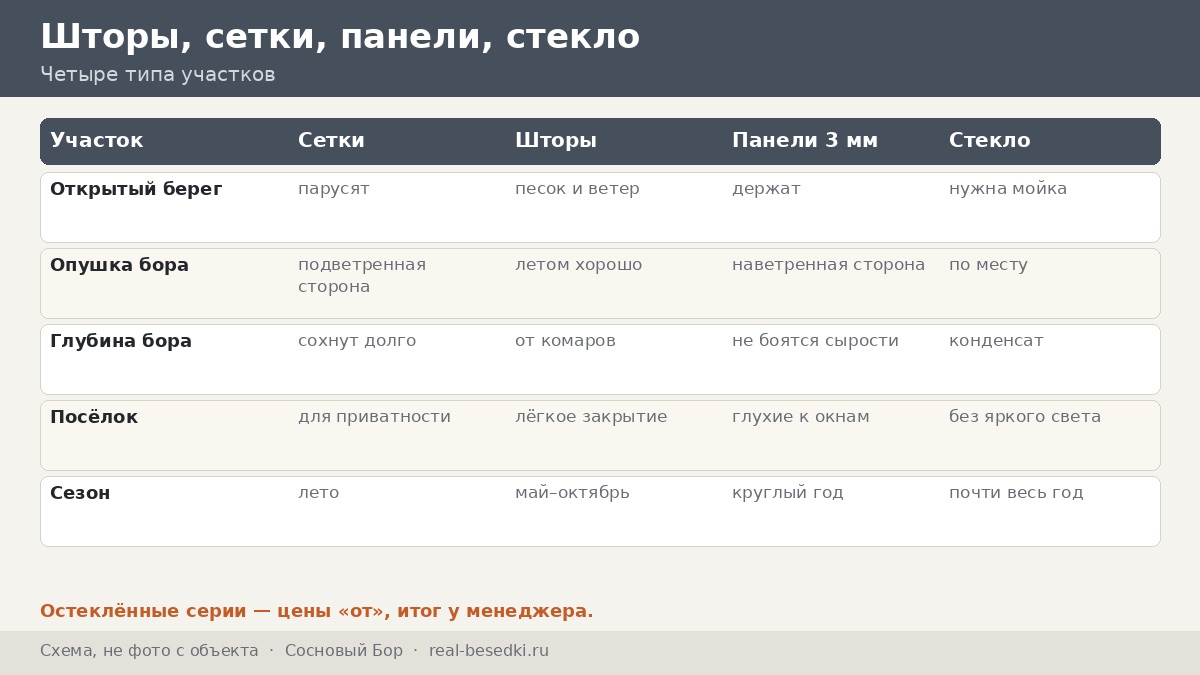This screenshot has height=675, width=1200.
Task: Select the 'Панели 3 мм' column header
Action: point(805,141)
